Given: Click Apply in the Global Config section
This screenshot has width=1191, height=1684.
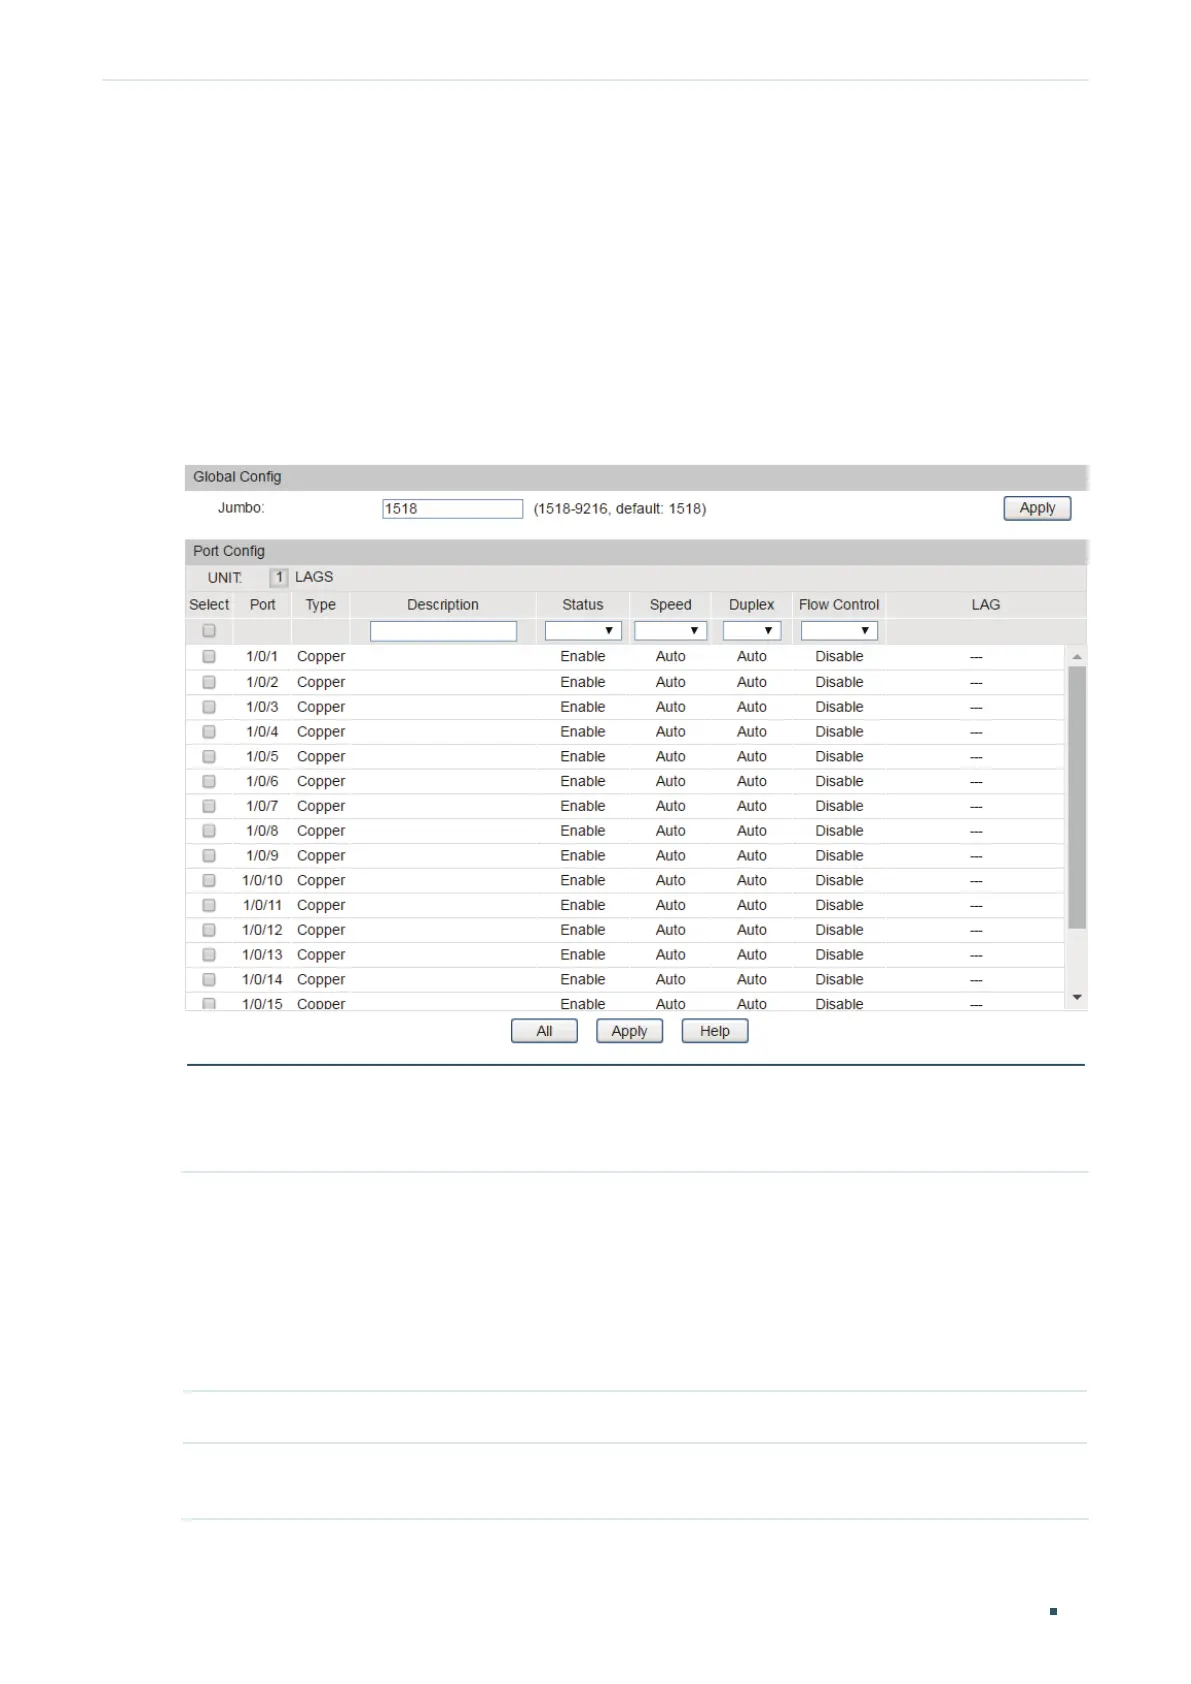Looking at the screenshot, I should (x=1037, y=508).
